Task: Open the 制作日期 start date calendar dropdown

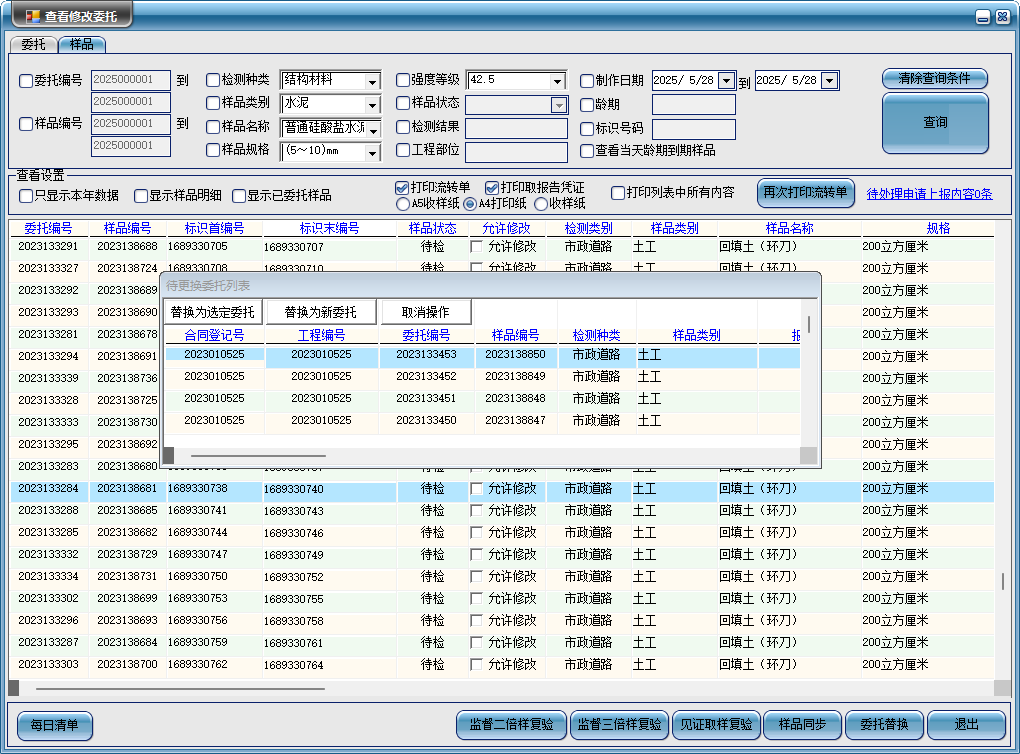Action: 727,81
